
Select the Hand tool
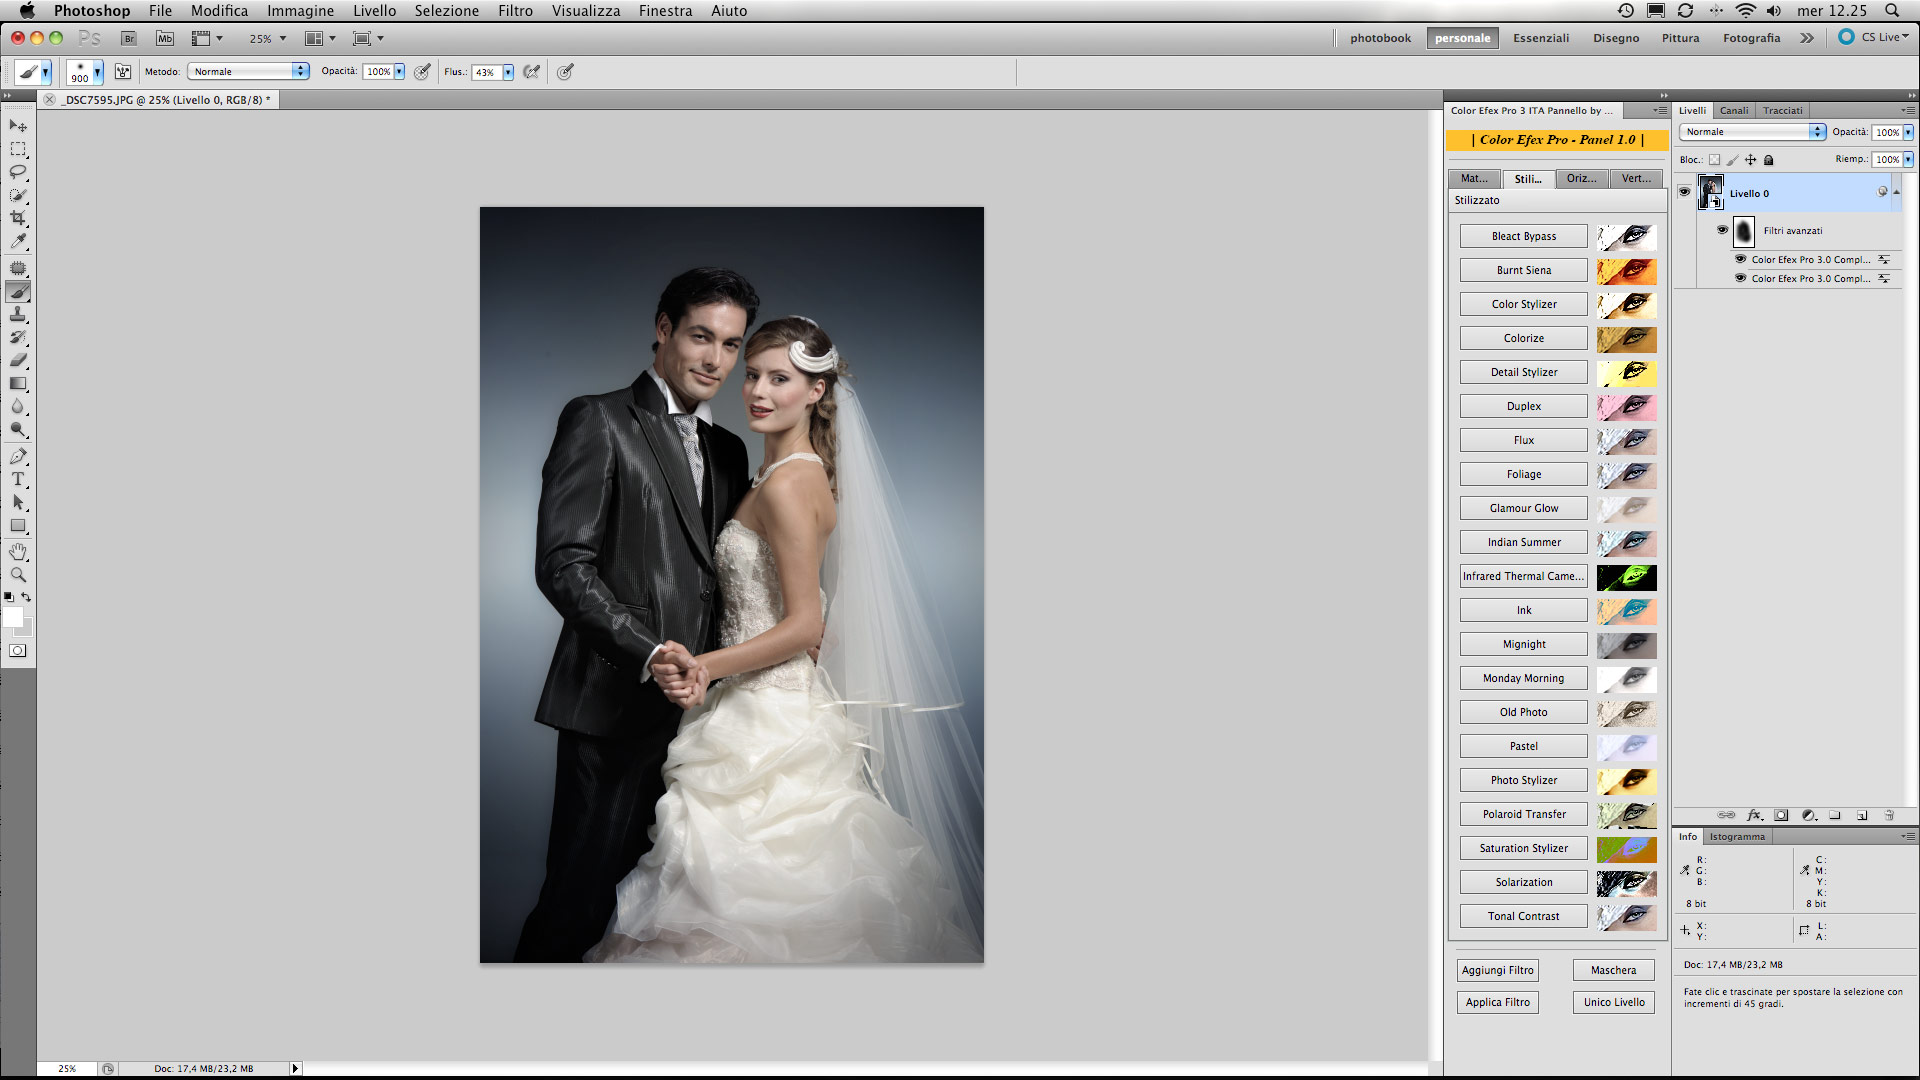[18, 552]
